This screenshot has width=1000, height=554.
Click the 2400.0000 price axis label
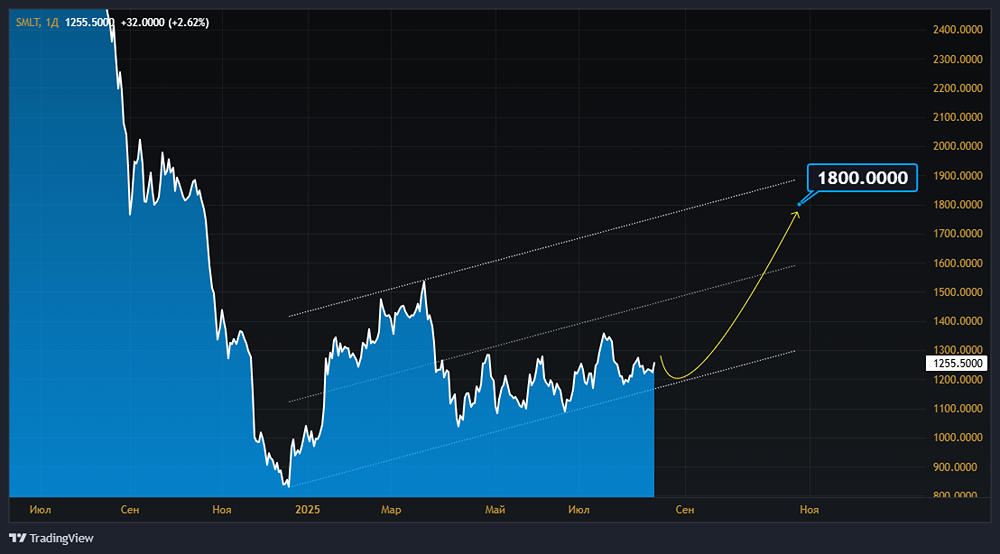click(957, 29)
